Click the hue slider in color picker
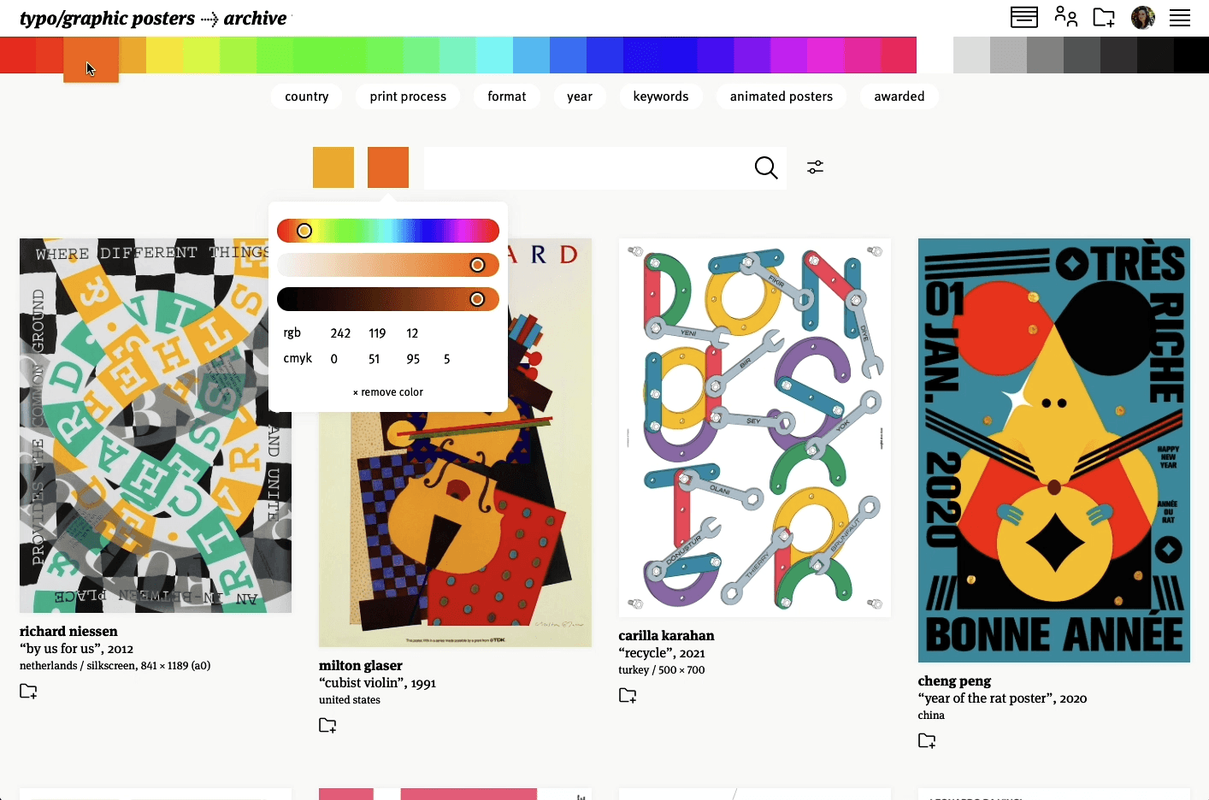This screenshot has width=1209, height=800. [x=388, y=231]
